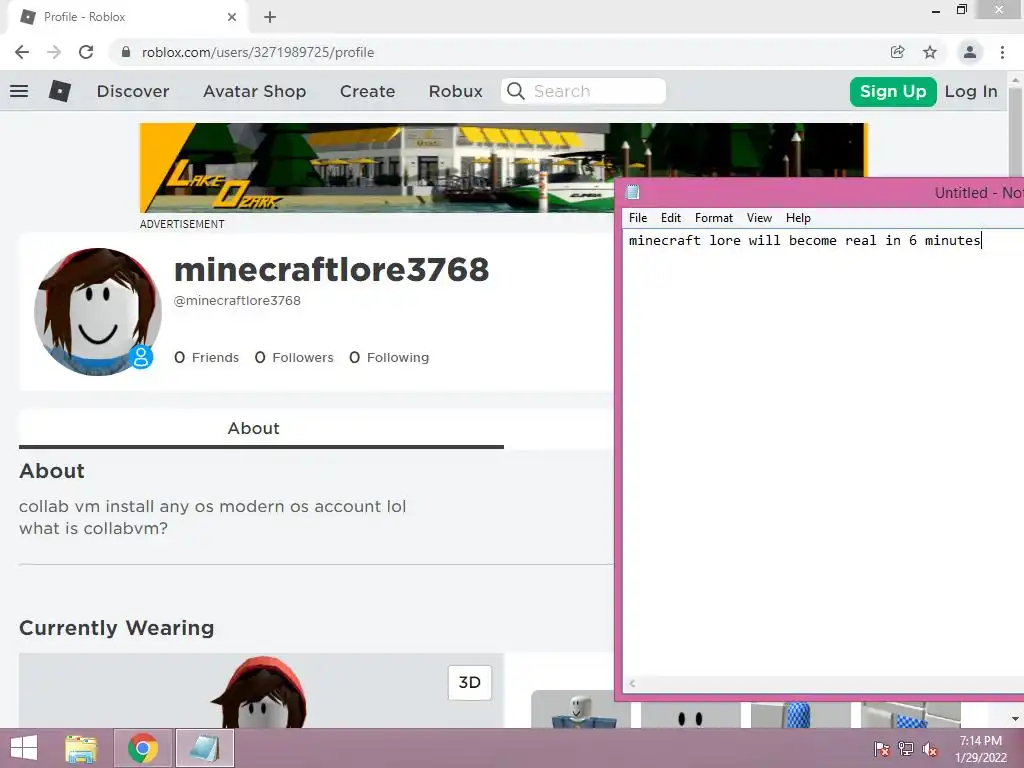Click the Roblox logo home icon
Image resolution: width=1024 pixels, height=768 pixels.
59,91
